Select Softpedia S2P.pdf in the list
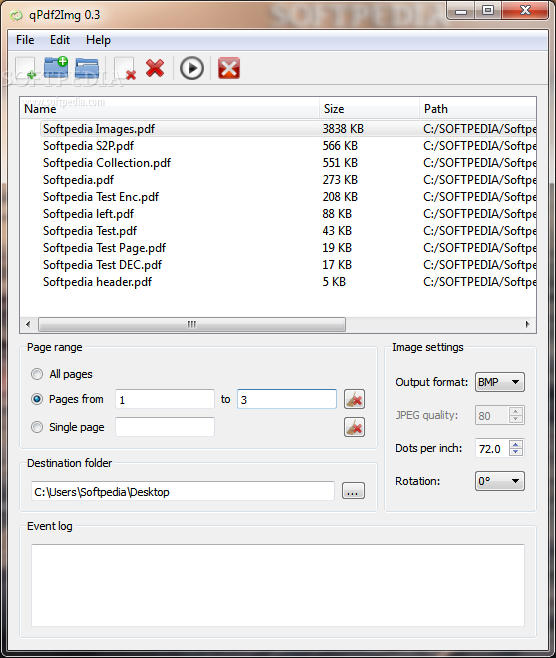The width and height of the screenshot is (556, 658). point(88,146)
